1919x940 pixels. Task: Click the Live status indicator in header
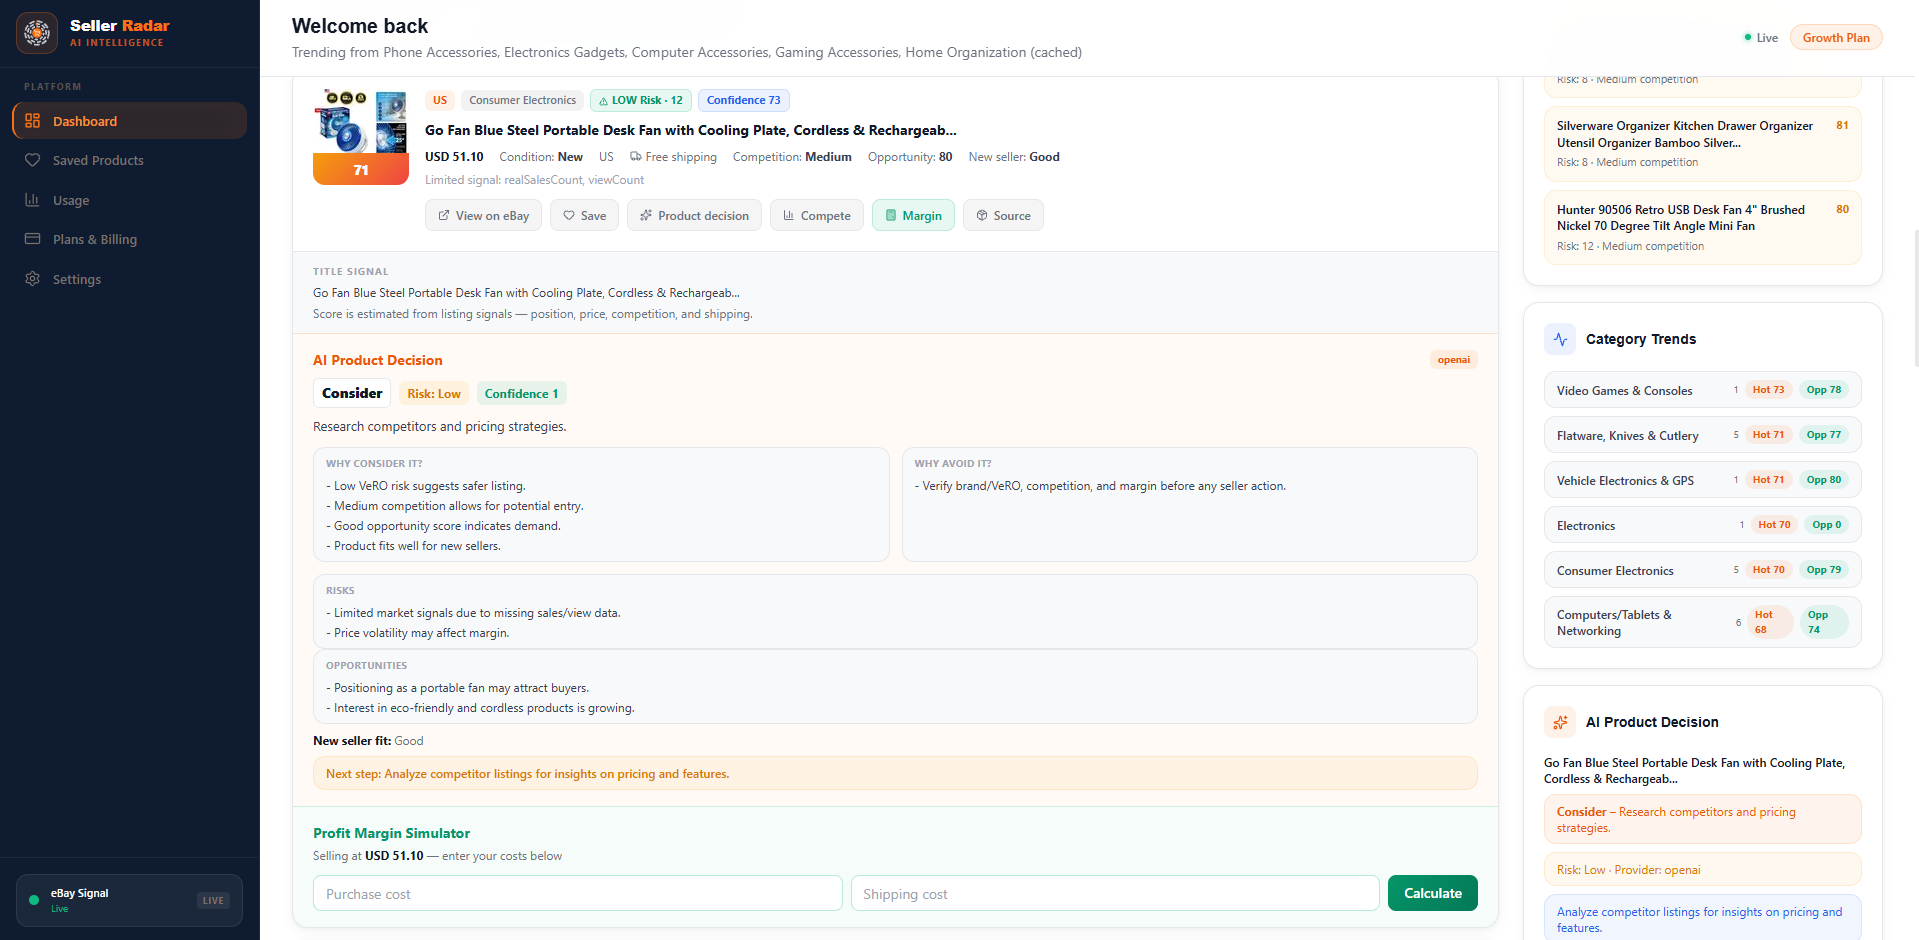tap(1761, 38)
